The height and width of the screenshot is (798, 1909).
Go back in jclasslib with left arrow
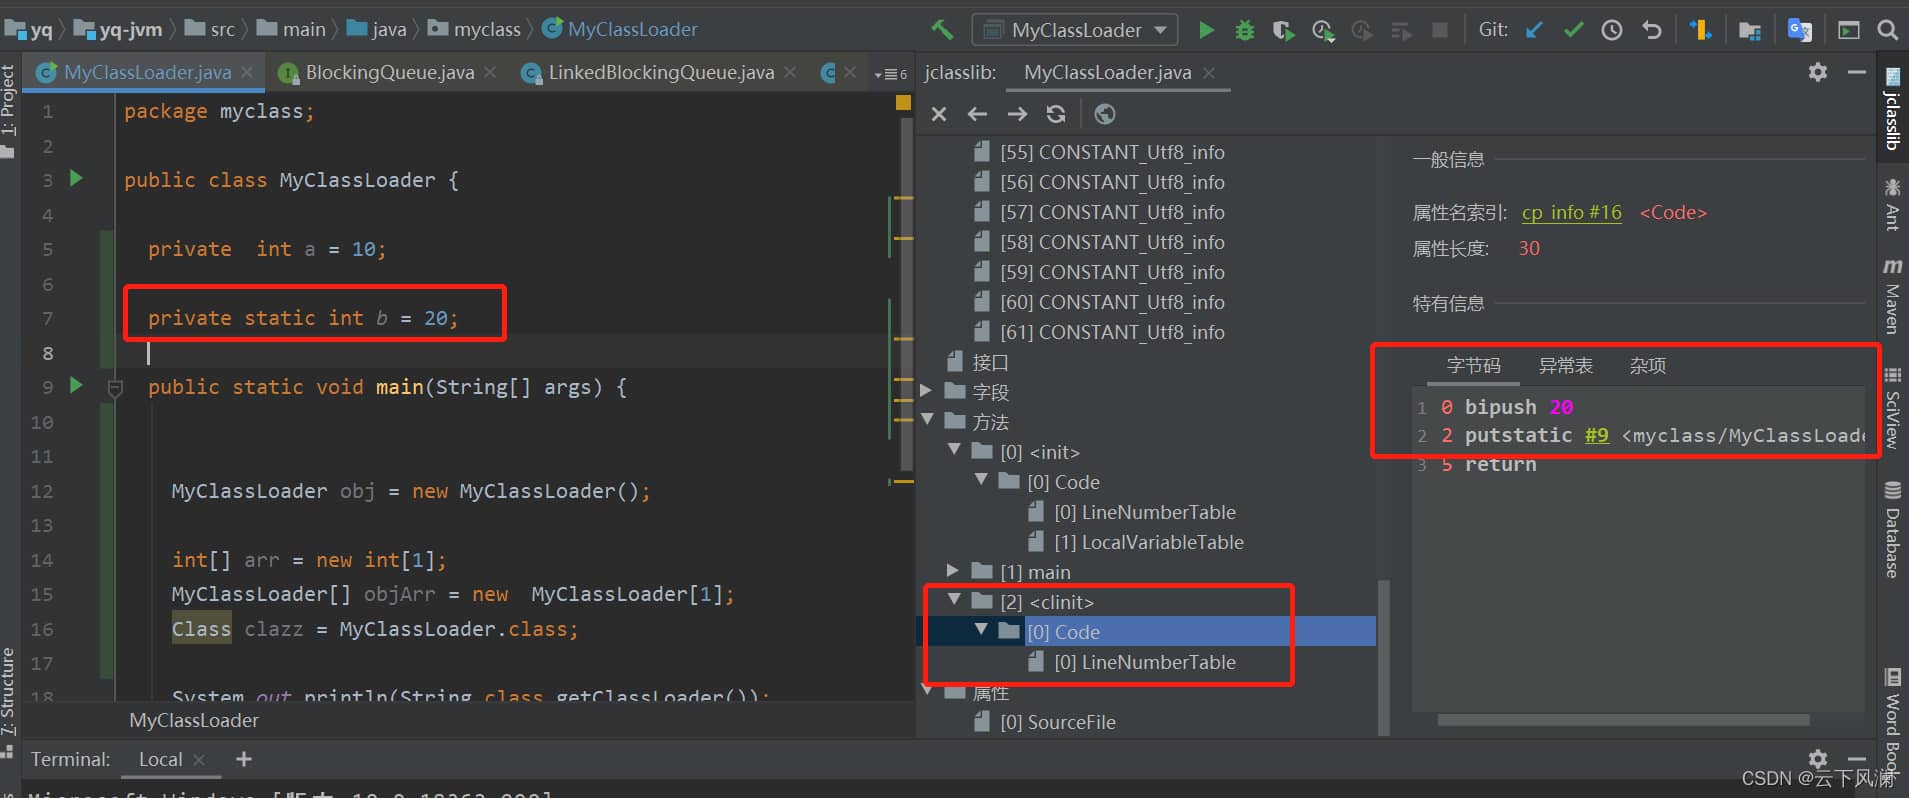(x=977, y=114)
